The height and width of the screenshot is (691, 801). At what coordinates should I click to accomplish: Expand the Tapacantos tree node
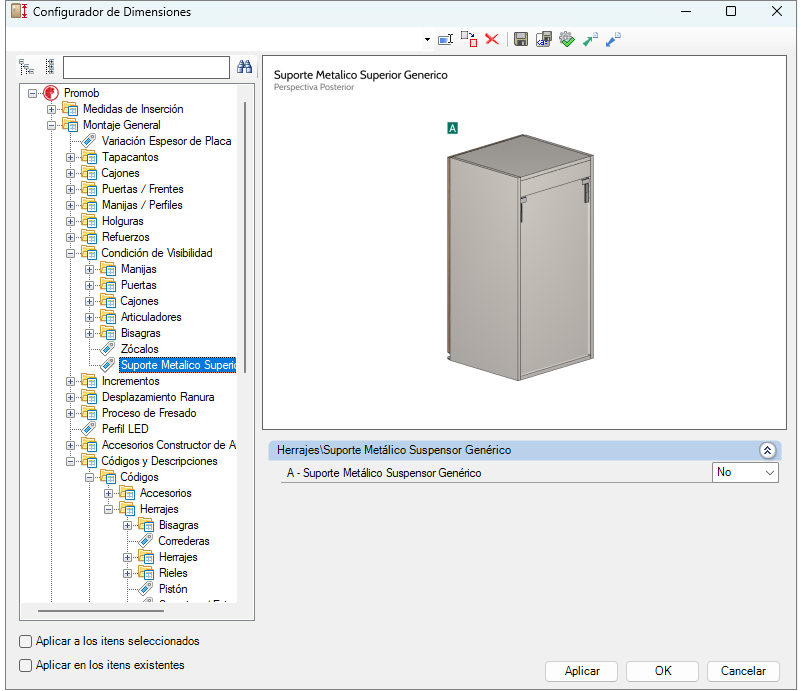(x=70, y=157)
